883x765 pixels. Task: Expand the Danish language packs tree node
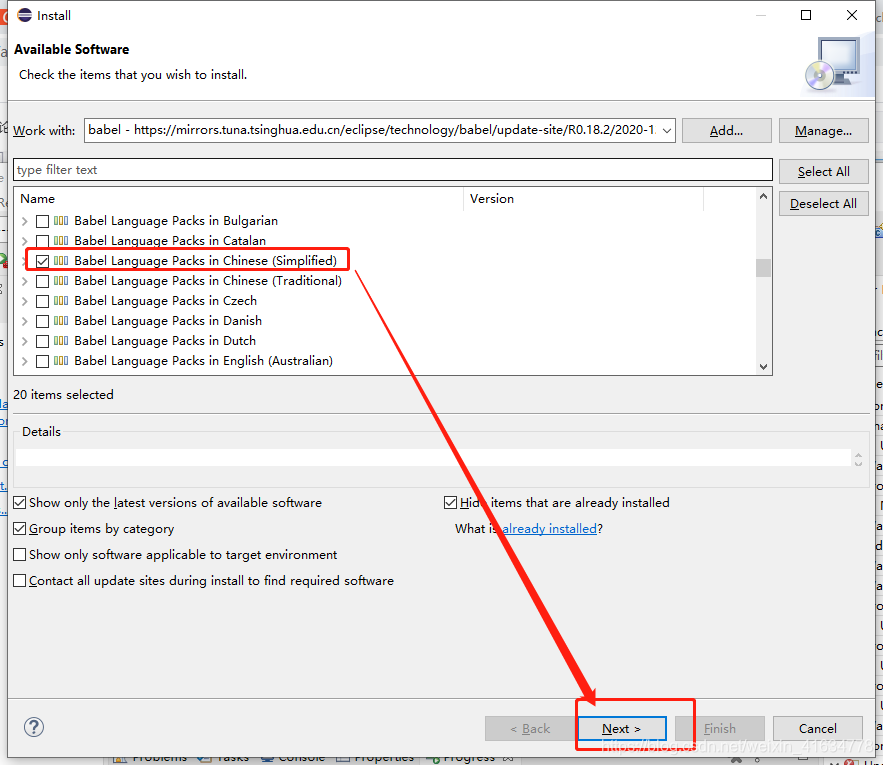(24, 321)
